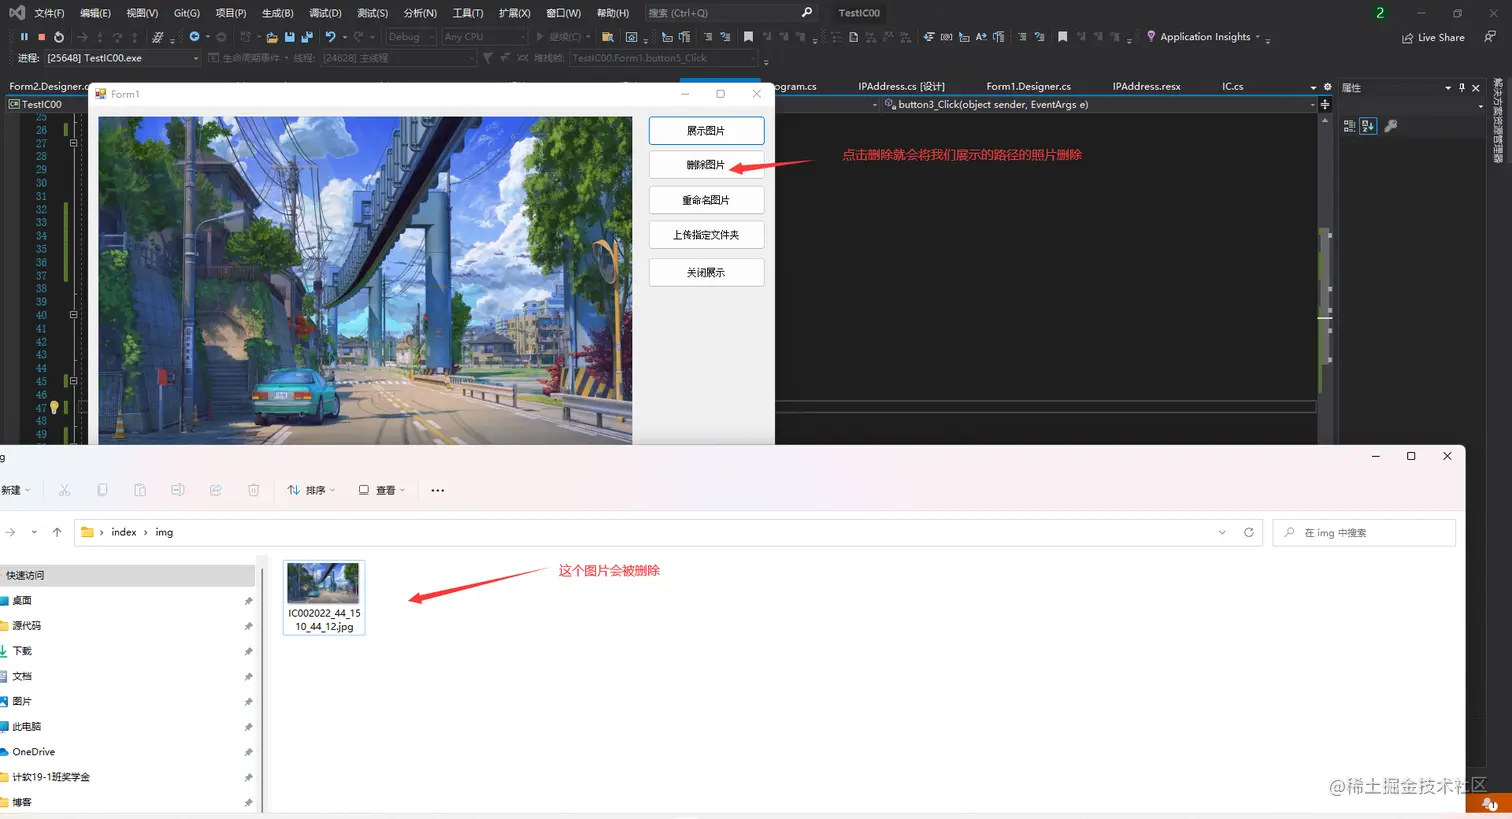
Task: Click the 重命名图片 button in Form1
Action: [706, 200]
